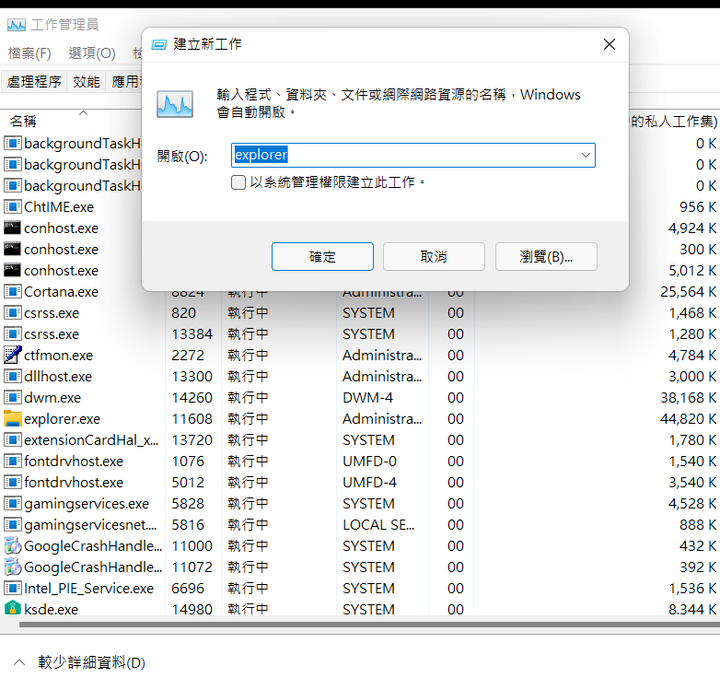Select the conhost.exe icon with 4,924 K
Viewport: 720px width, 678px height.
click(12, 228)
